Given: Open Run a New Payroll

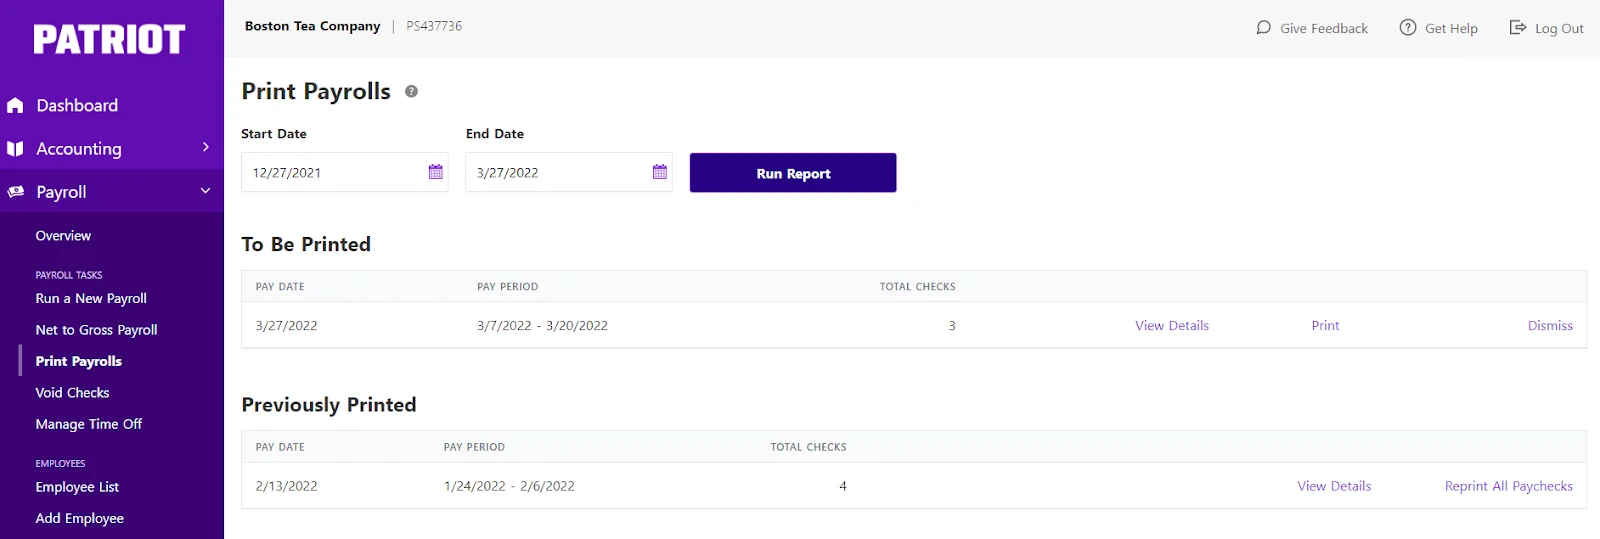Looking at the screenshot, I should point(91,298).
